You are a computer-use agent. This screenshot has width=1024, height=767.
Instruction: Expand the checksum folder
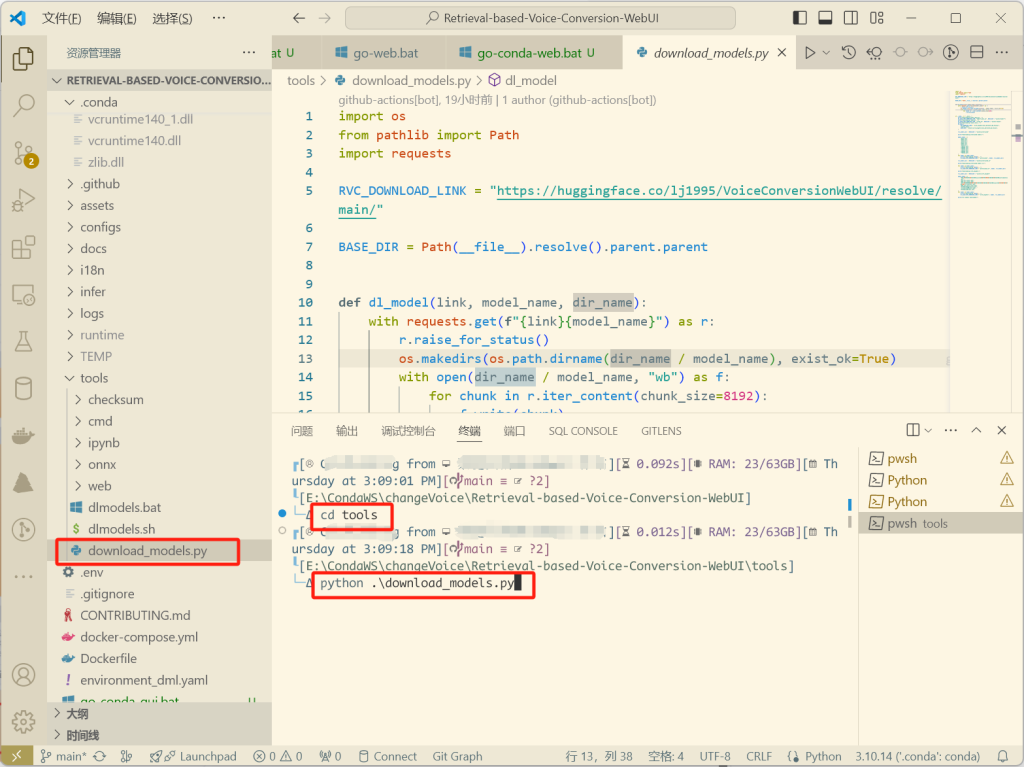pos(78,399)
